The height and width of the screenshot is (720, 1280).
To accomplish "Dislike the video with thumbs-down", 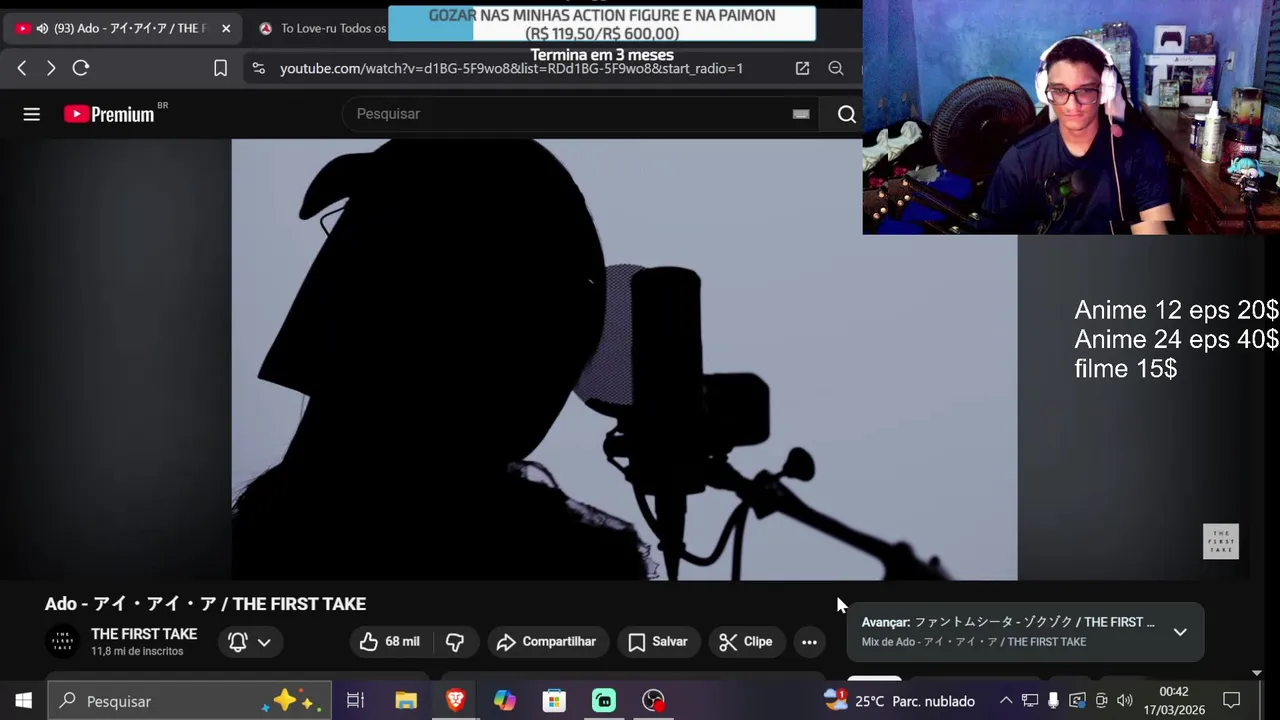I will click(x=455, y=642).
